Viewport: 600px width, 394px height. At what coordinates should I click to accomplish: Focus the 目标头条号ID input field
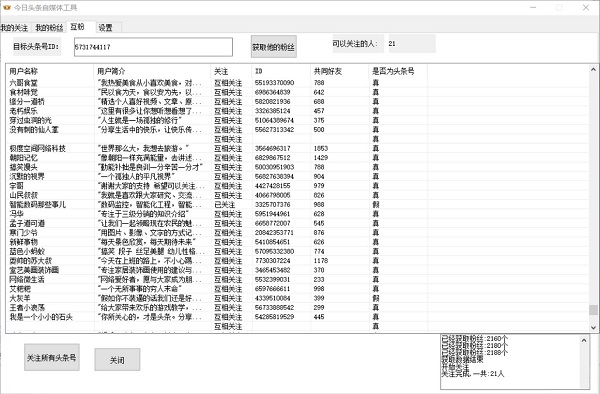(x=153, y=47)
